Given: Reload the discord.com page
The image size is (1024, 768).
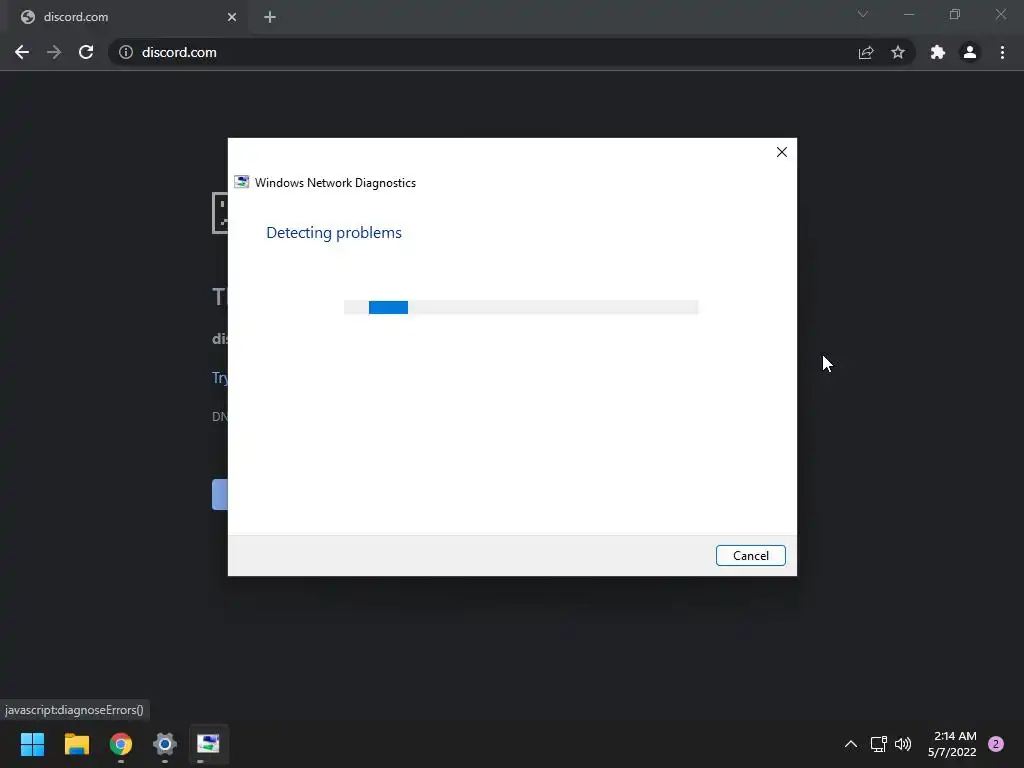Looking at the screenshot, I should click(x=86, y=52).
